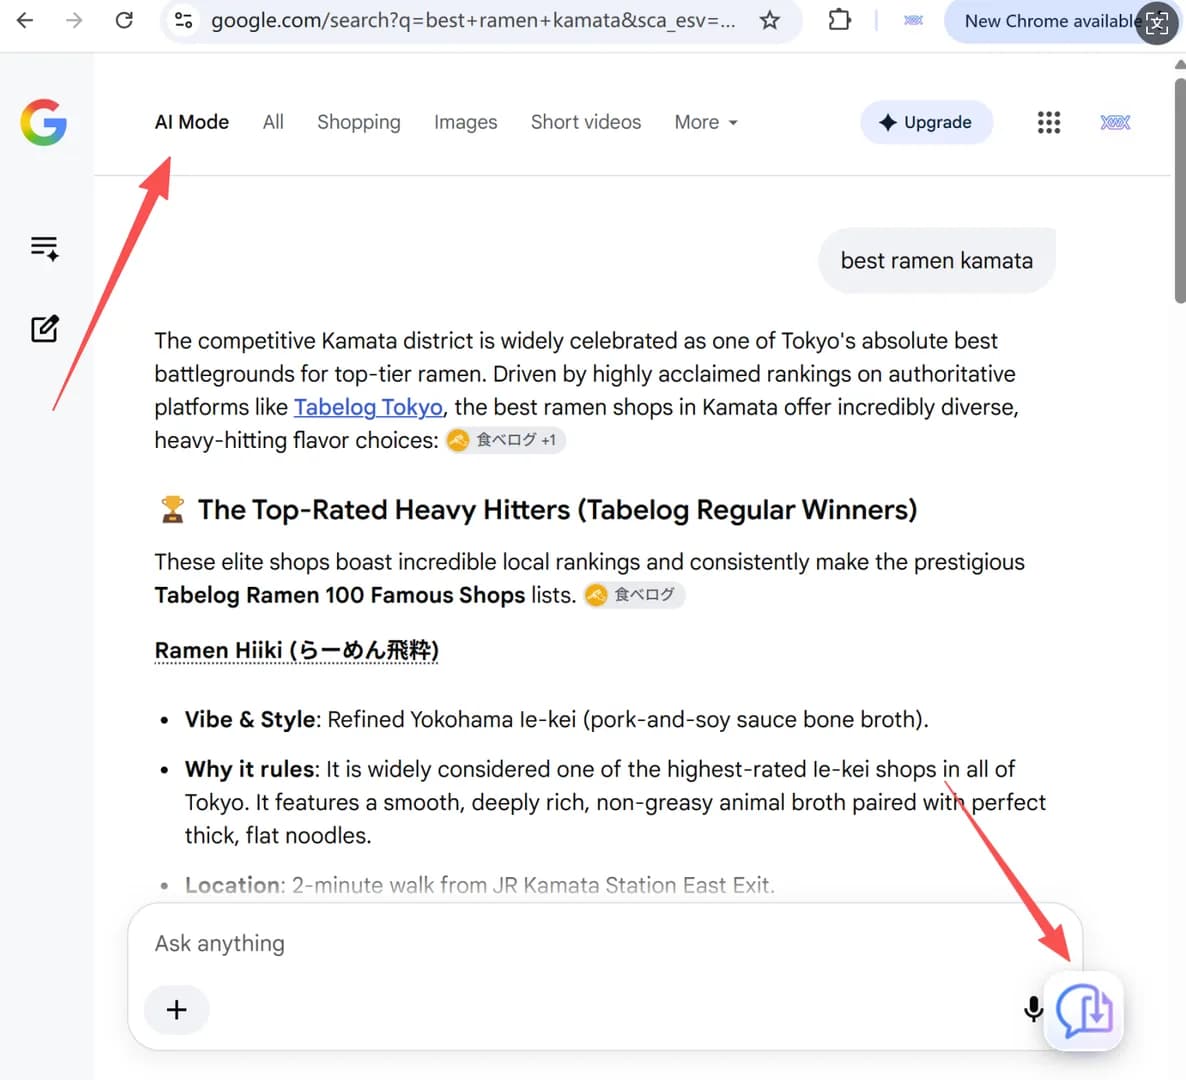Click the browser forward arrow
The image size is (1186, 1080).
coord(74,20)
